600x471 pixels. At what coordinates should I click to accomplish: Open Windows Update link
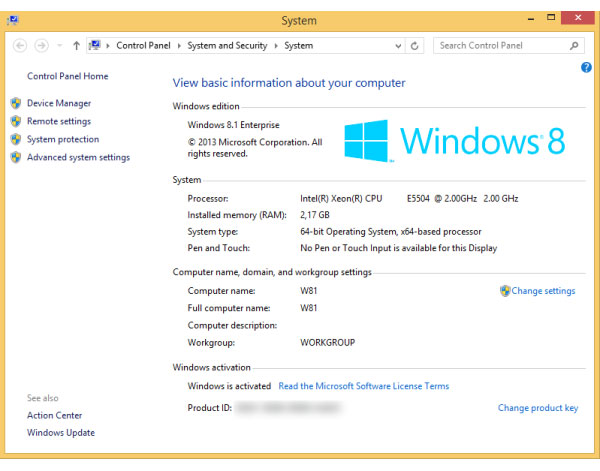(61, 433)
